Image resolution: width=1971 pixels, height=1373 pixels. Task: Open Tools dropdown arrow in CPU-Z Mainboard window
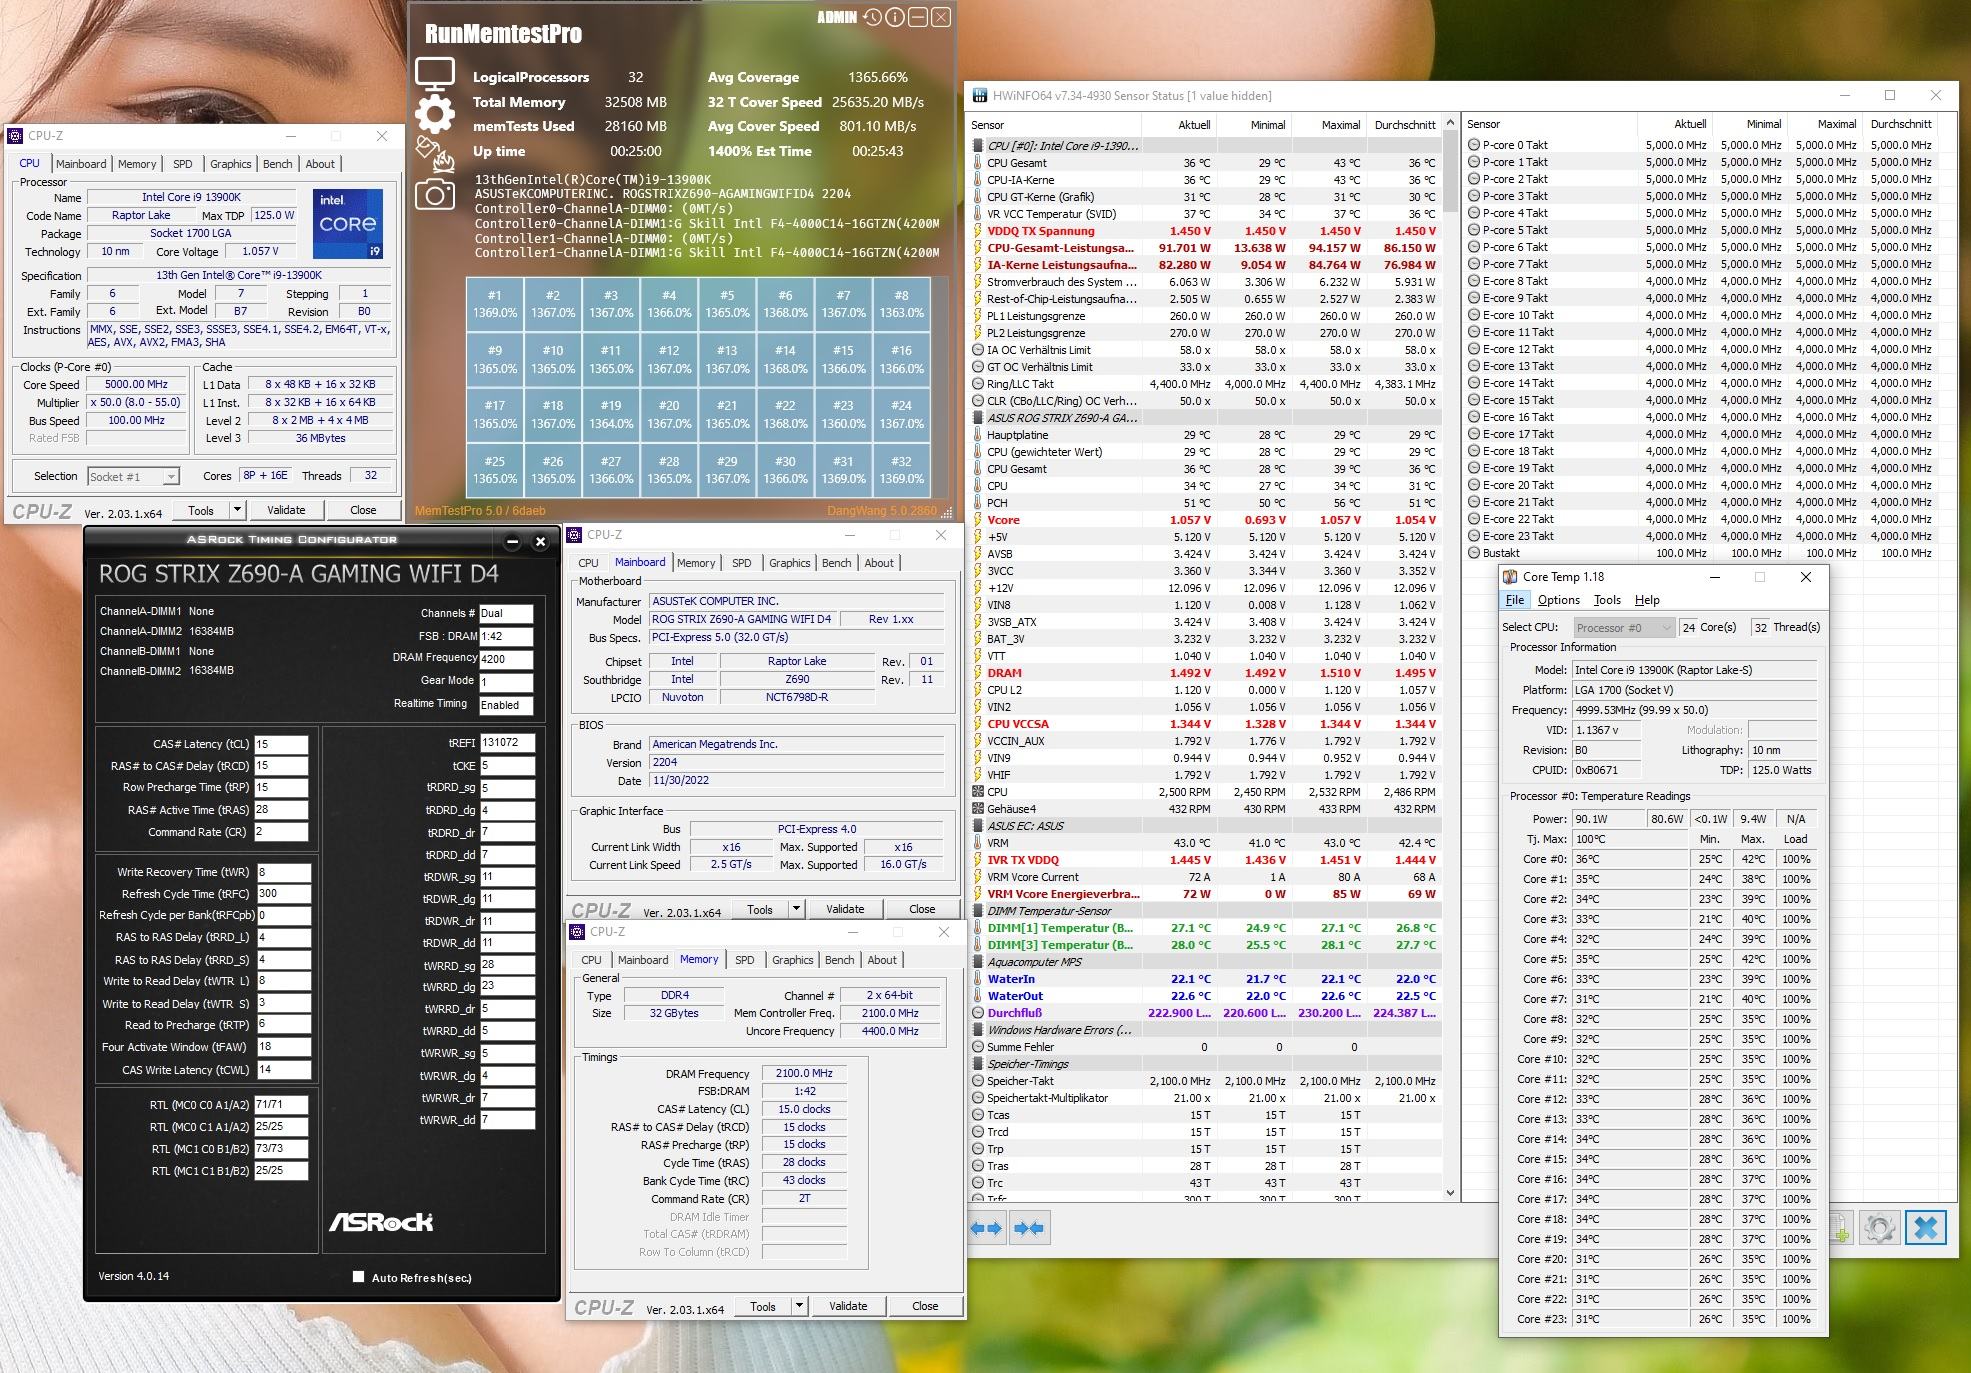tap(796, 909)
